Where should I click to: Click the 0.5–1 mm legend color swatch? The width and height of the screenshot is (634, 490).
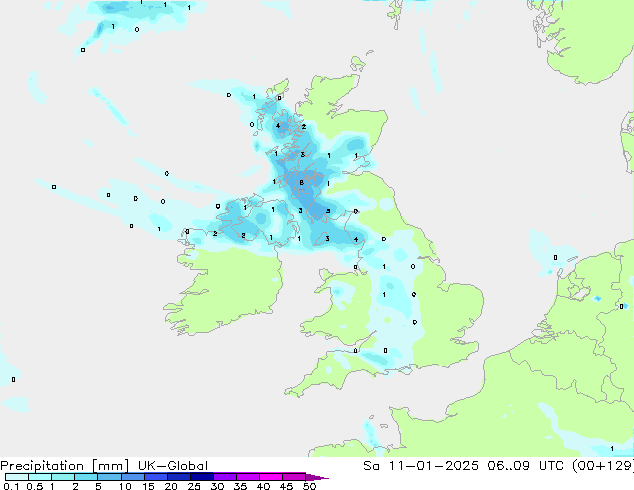(x=40, y=477)
